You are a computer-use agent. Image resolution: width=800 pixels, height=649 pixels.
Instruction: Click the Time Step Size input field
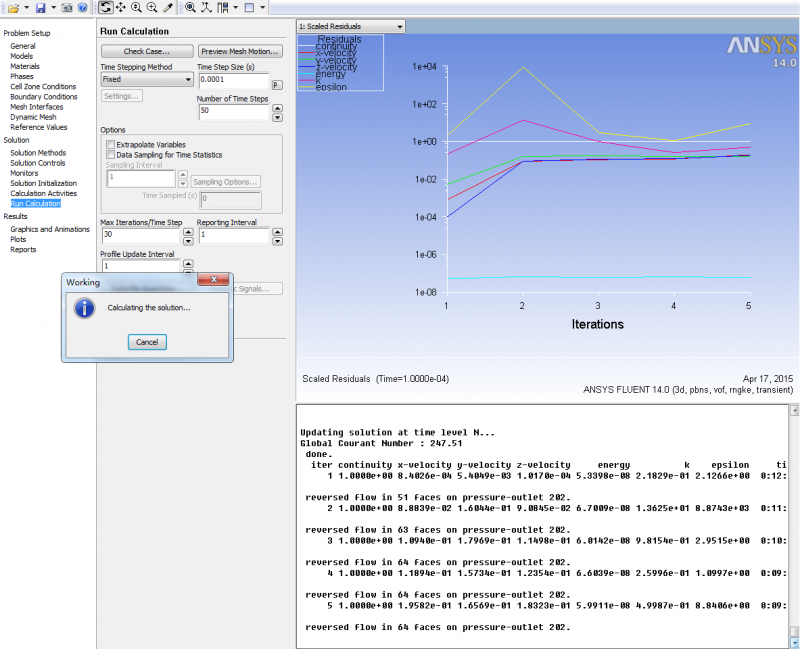[233, 79]
